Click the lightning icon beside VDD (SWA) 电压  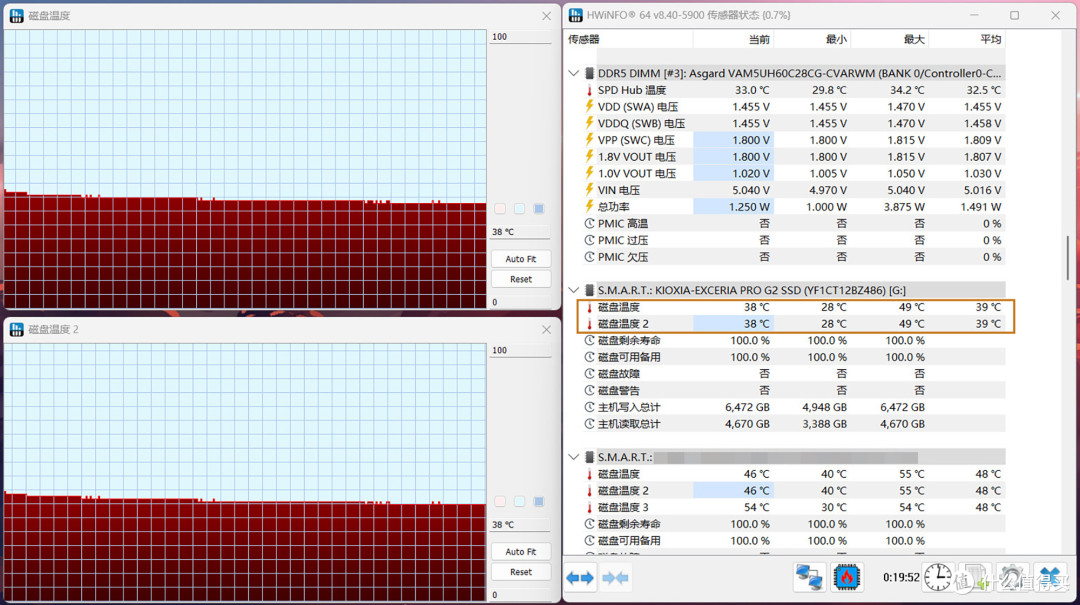(x=590, y=107)
